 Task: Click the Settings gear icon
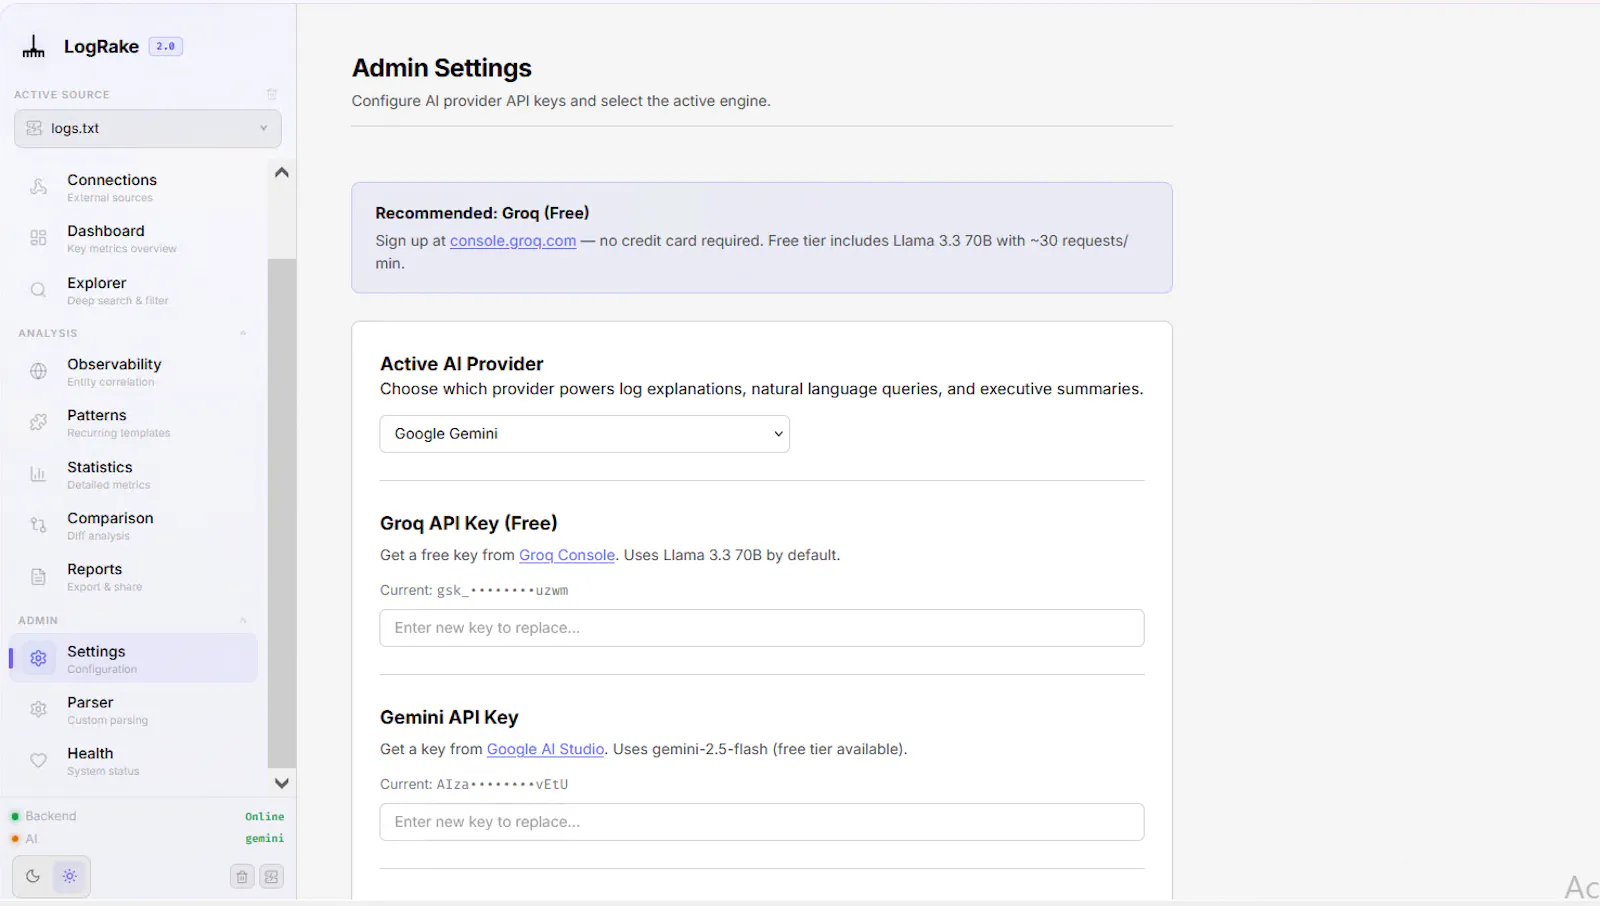[x=38, y=658]
